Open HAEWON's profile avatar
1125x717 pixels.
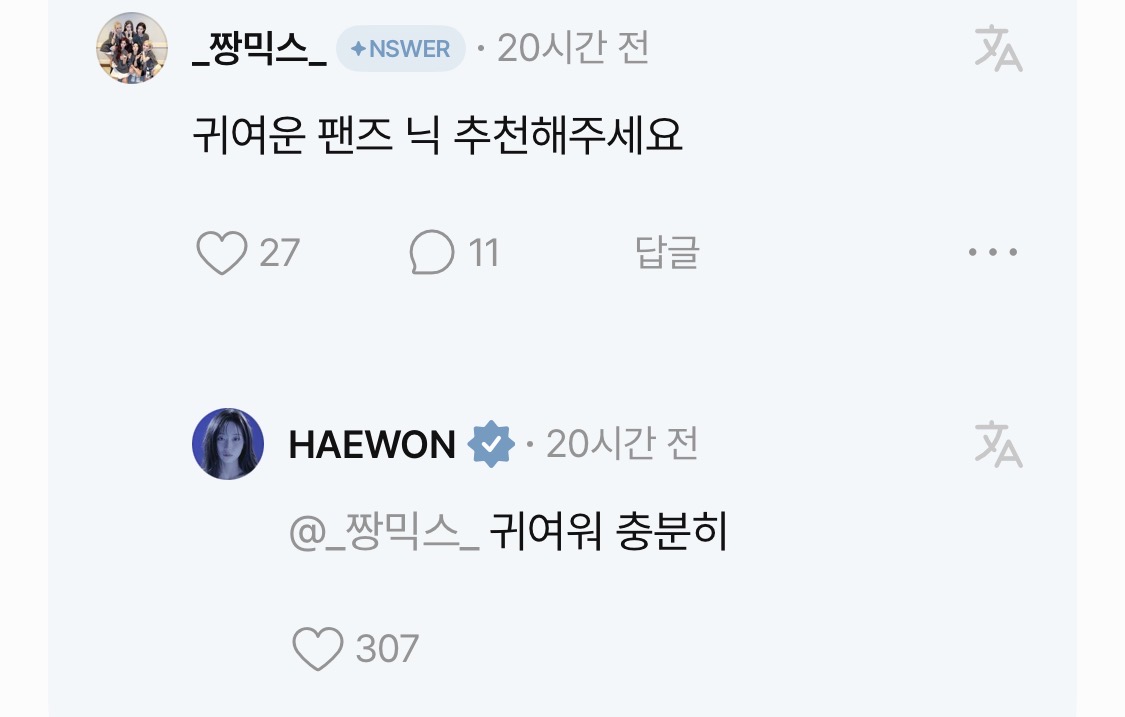pyautogui.click(x=228, y=444)
